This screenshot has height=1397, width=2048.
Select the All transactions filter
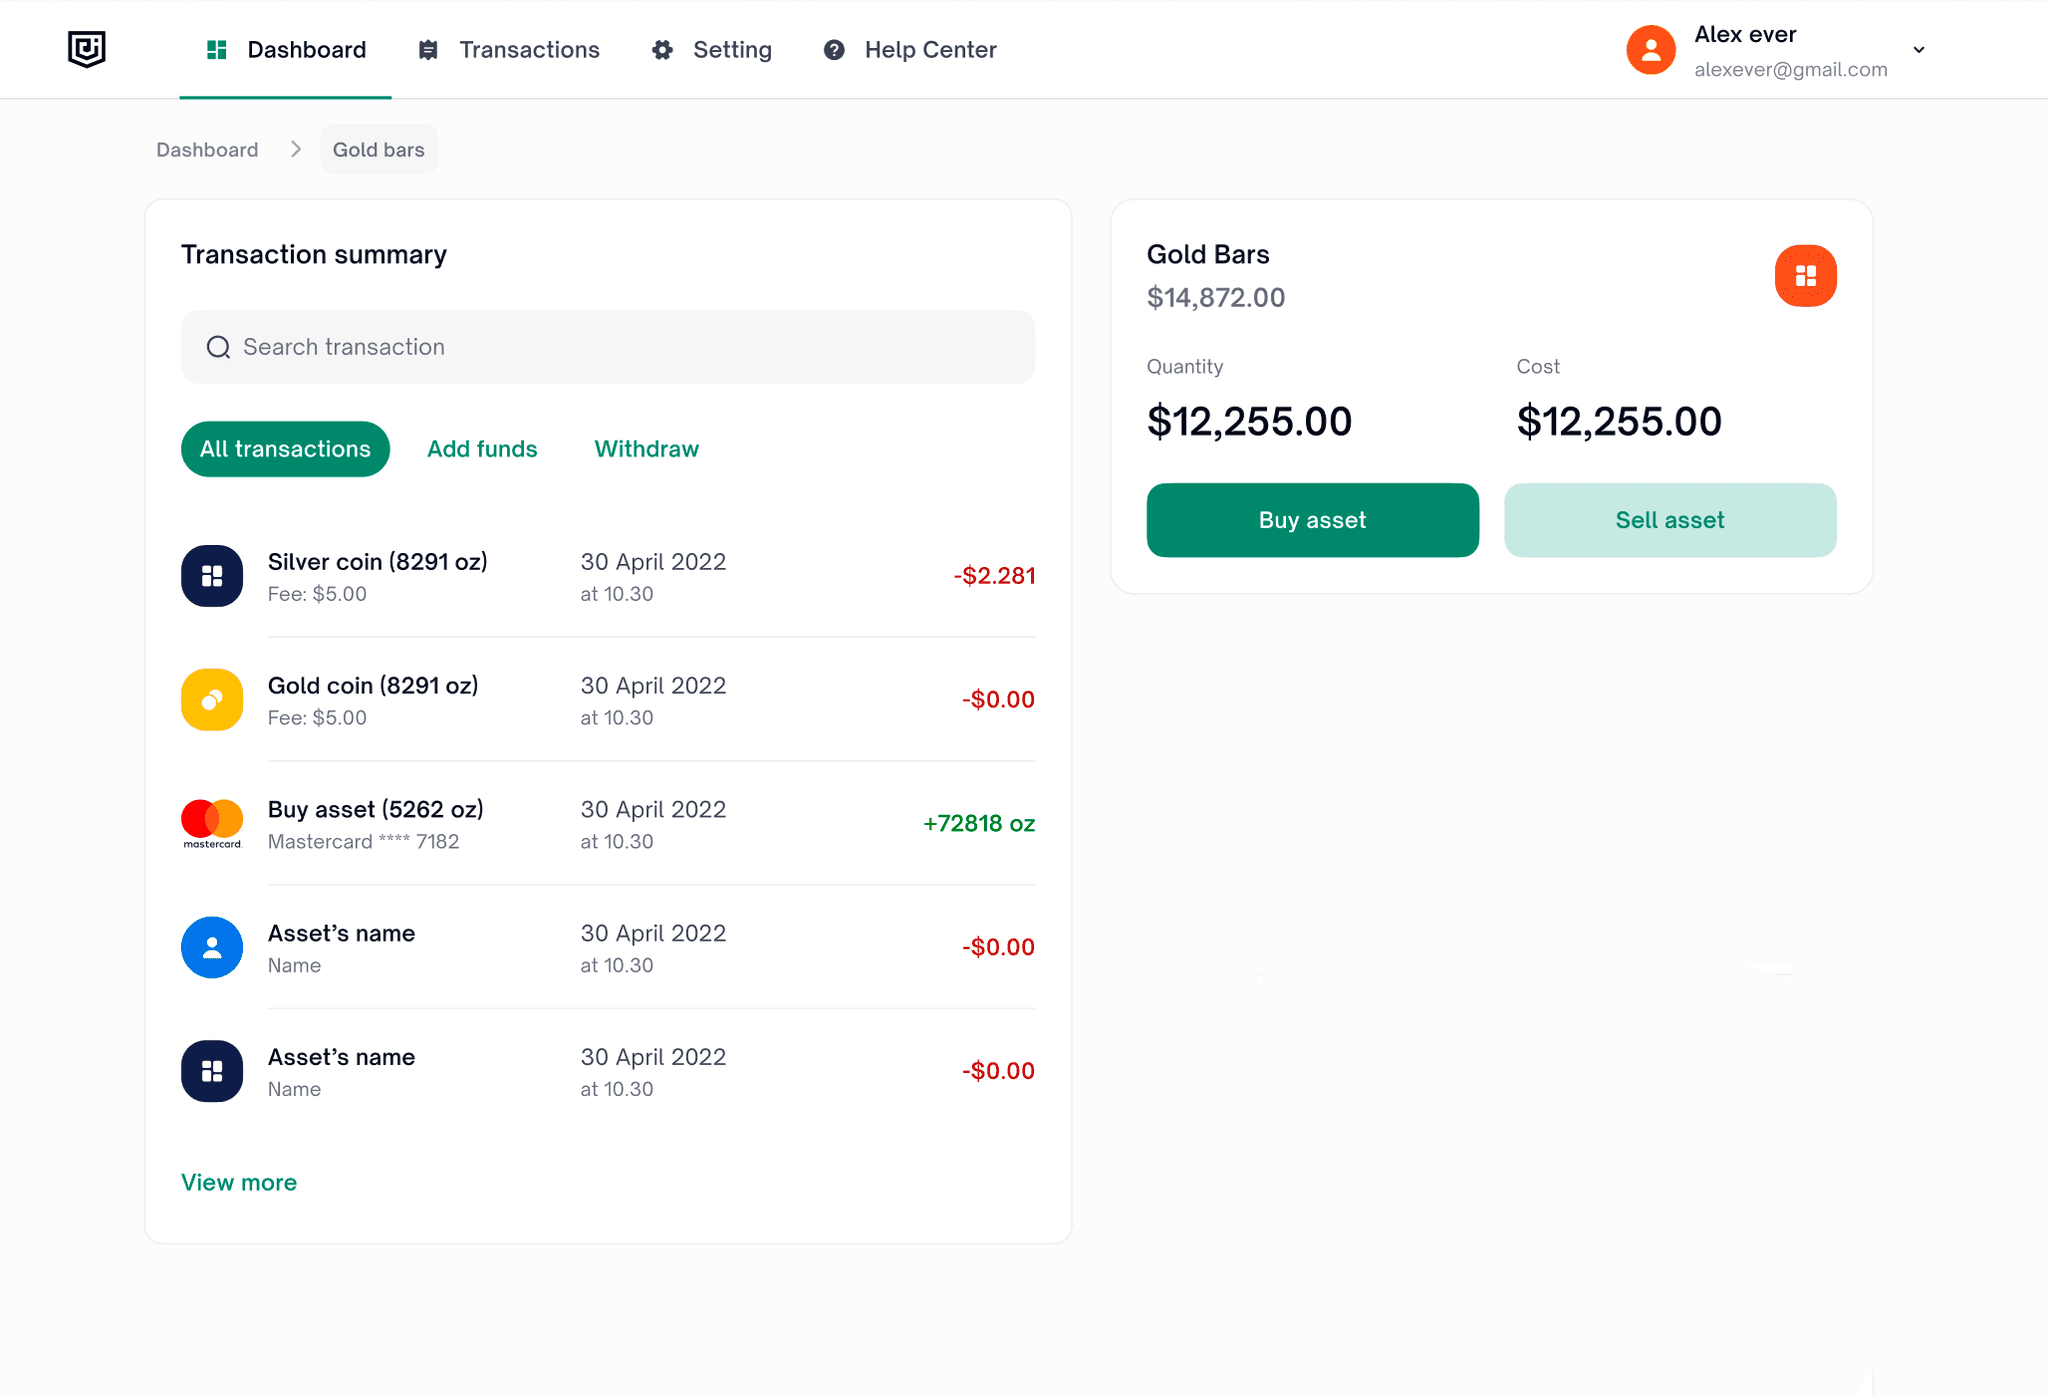[284, 449]
